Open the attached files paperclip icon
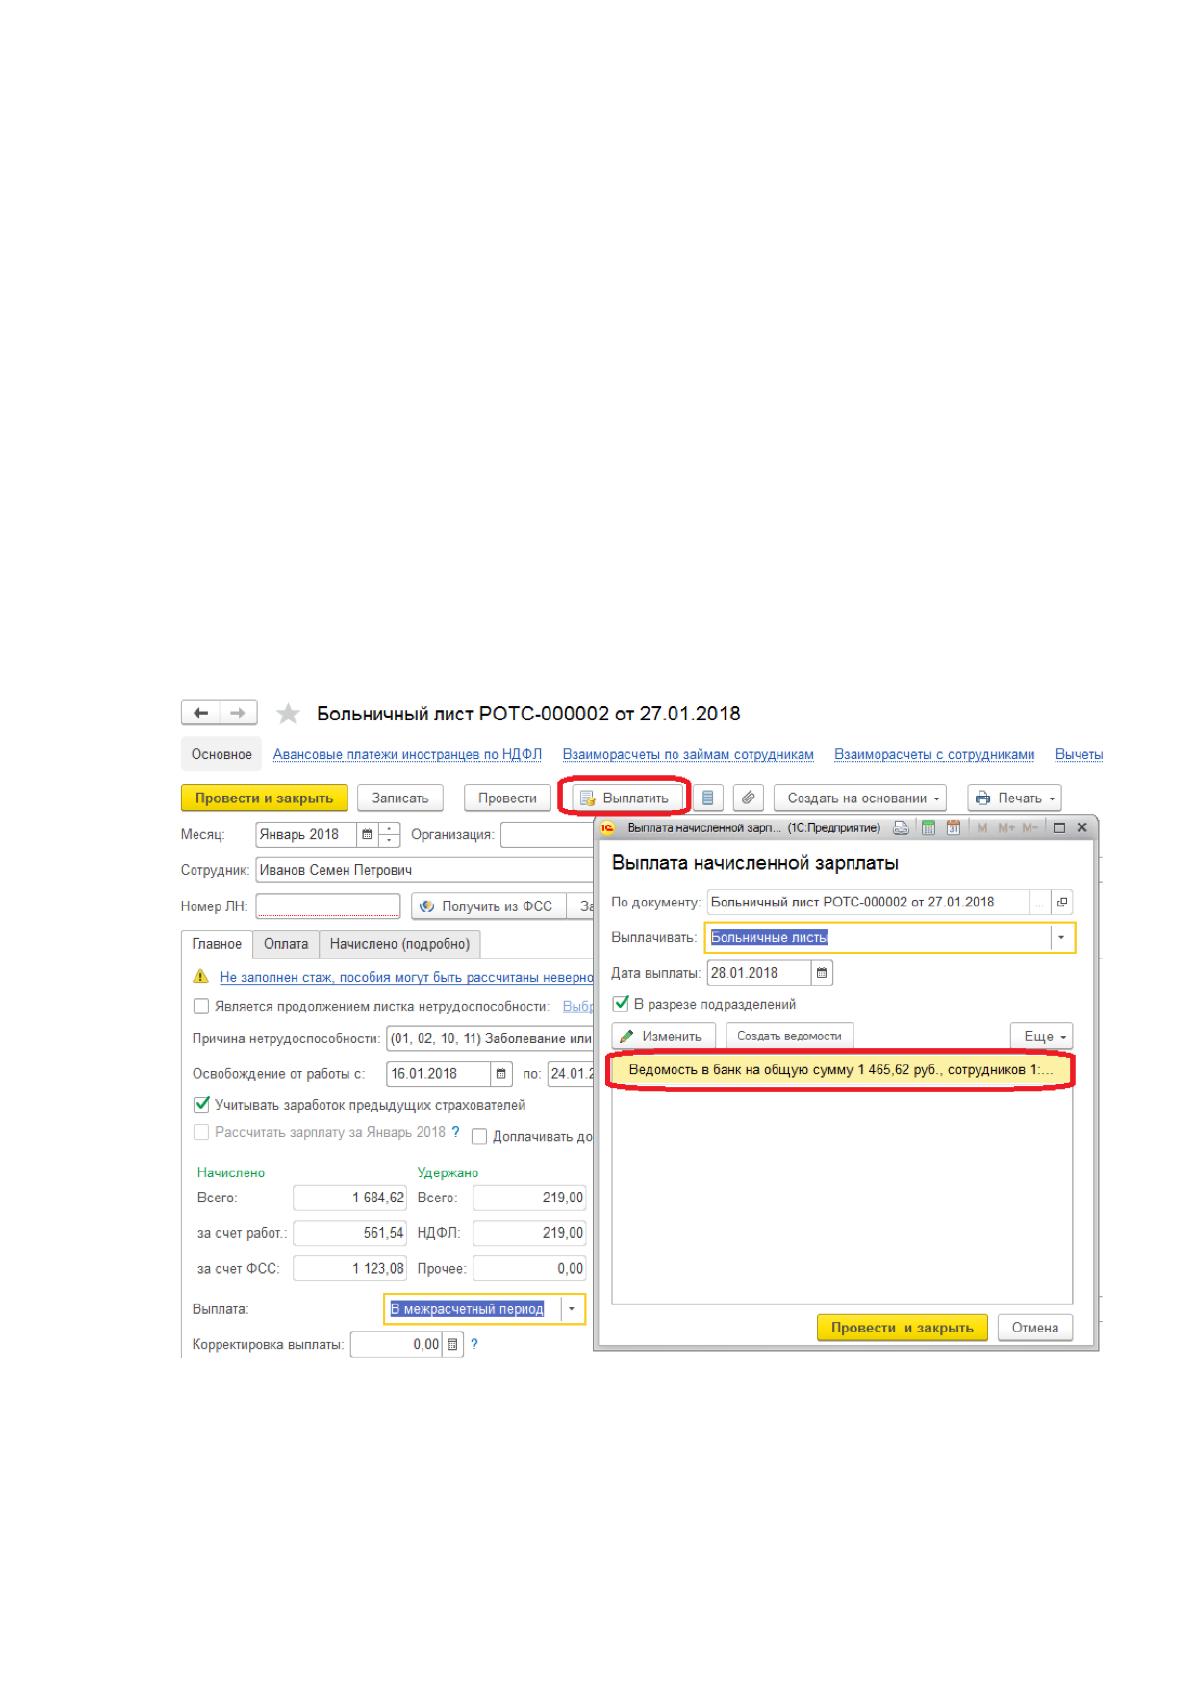 pyautogui.click(x=748, y=798)
